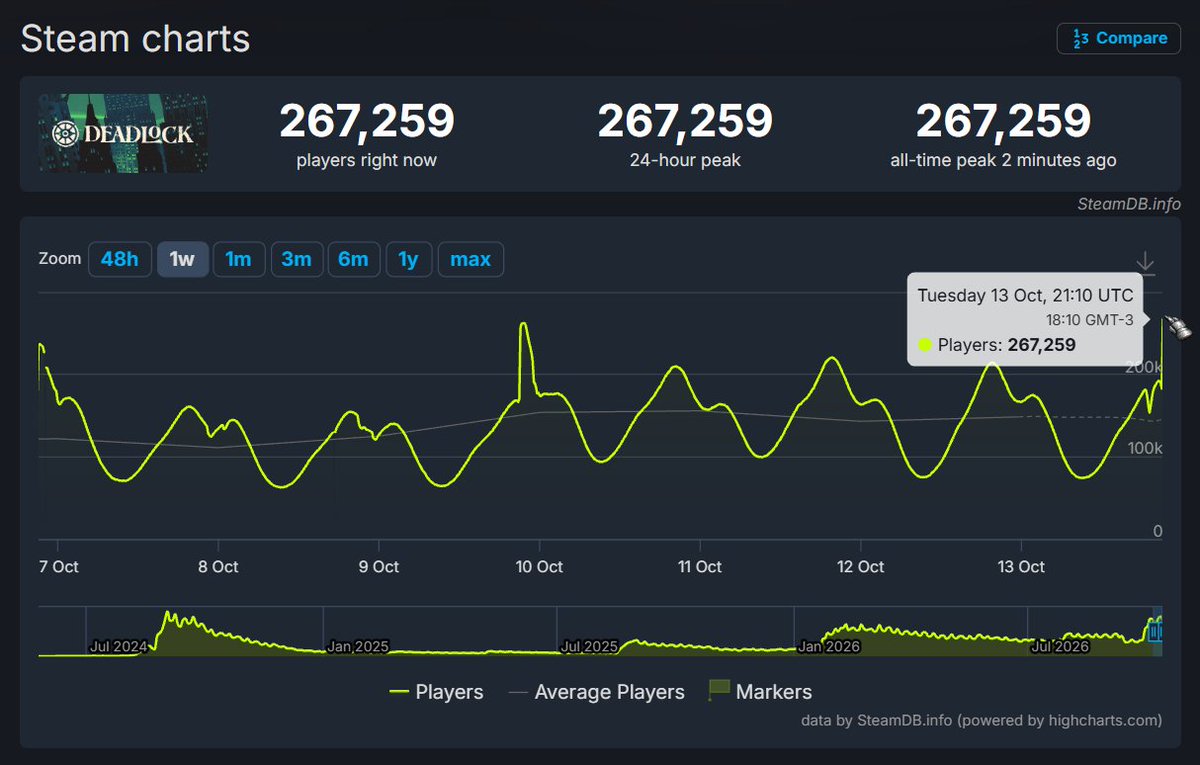Viewport: 1200px width, 765px height.
Task: Click the Steam charts heading
Action: click(x=135, y=39)
